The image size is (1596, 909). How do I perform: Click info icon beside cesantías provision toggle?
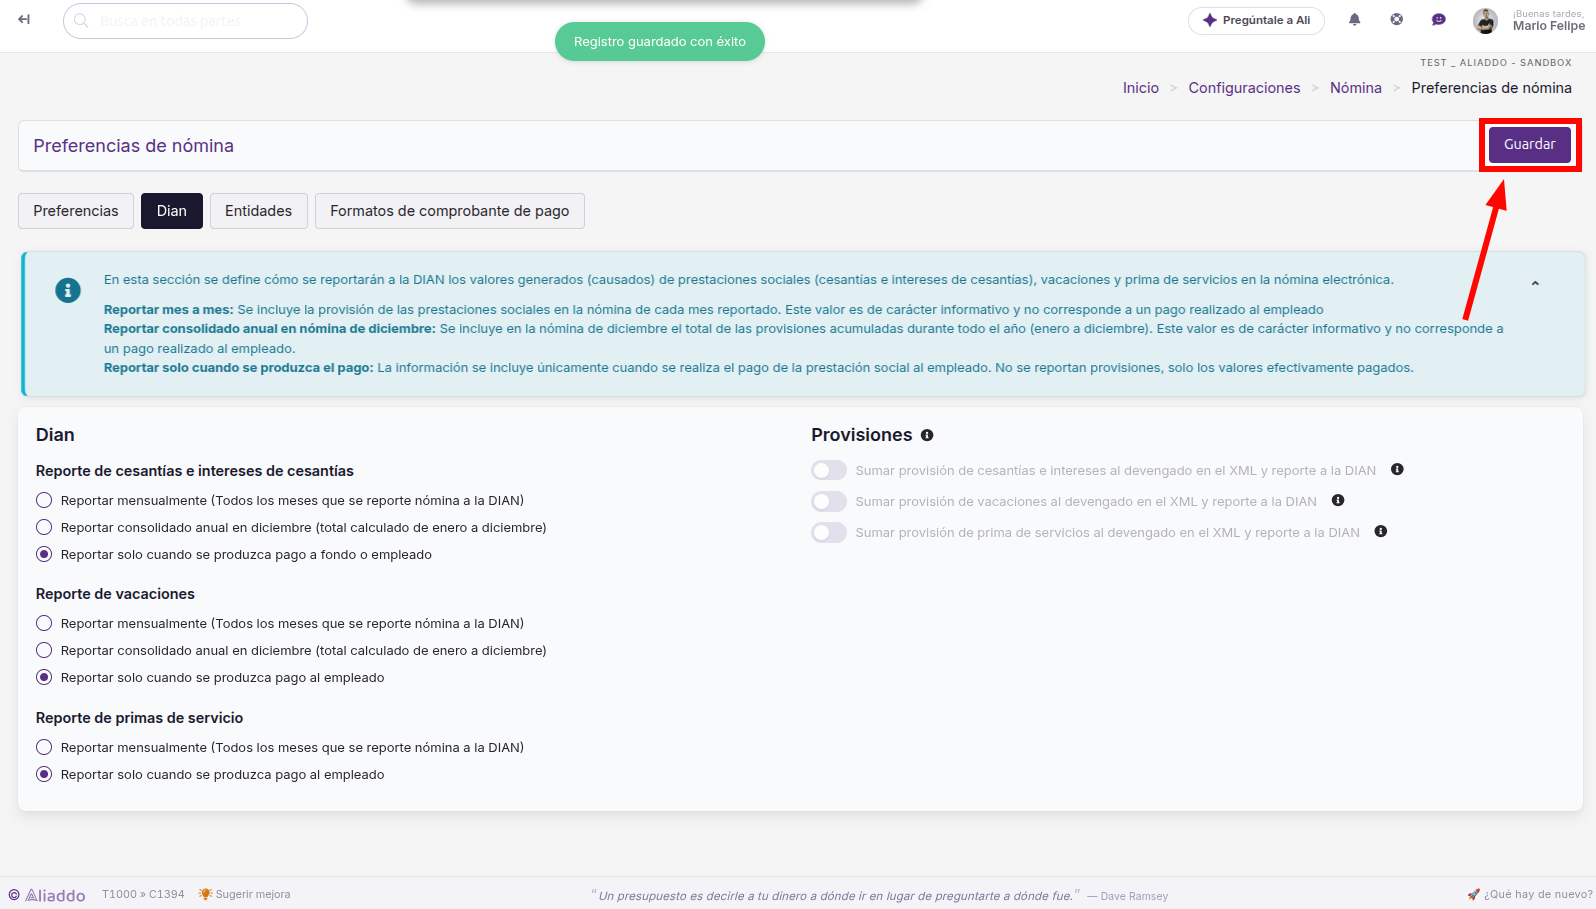(1397, 470)
